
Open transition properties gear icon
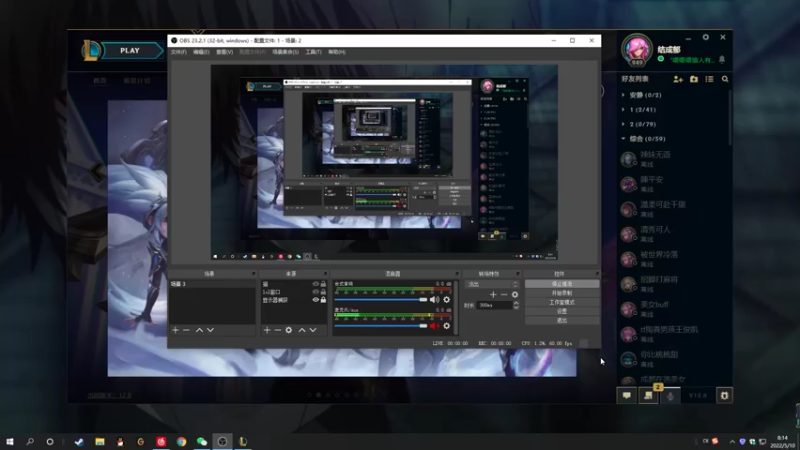(x=515, y=294)
